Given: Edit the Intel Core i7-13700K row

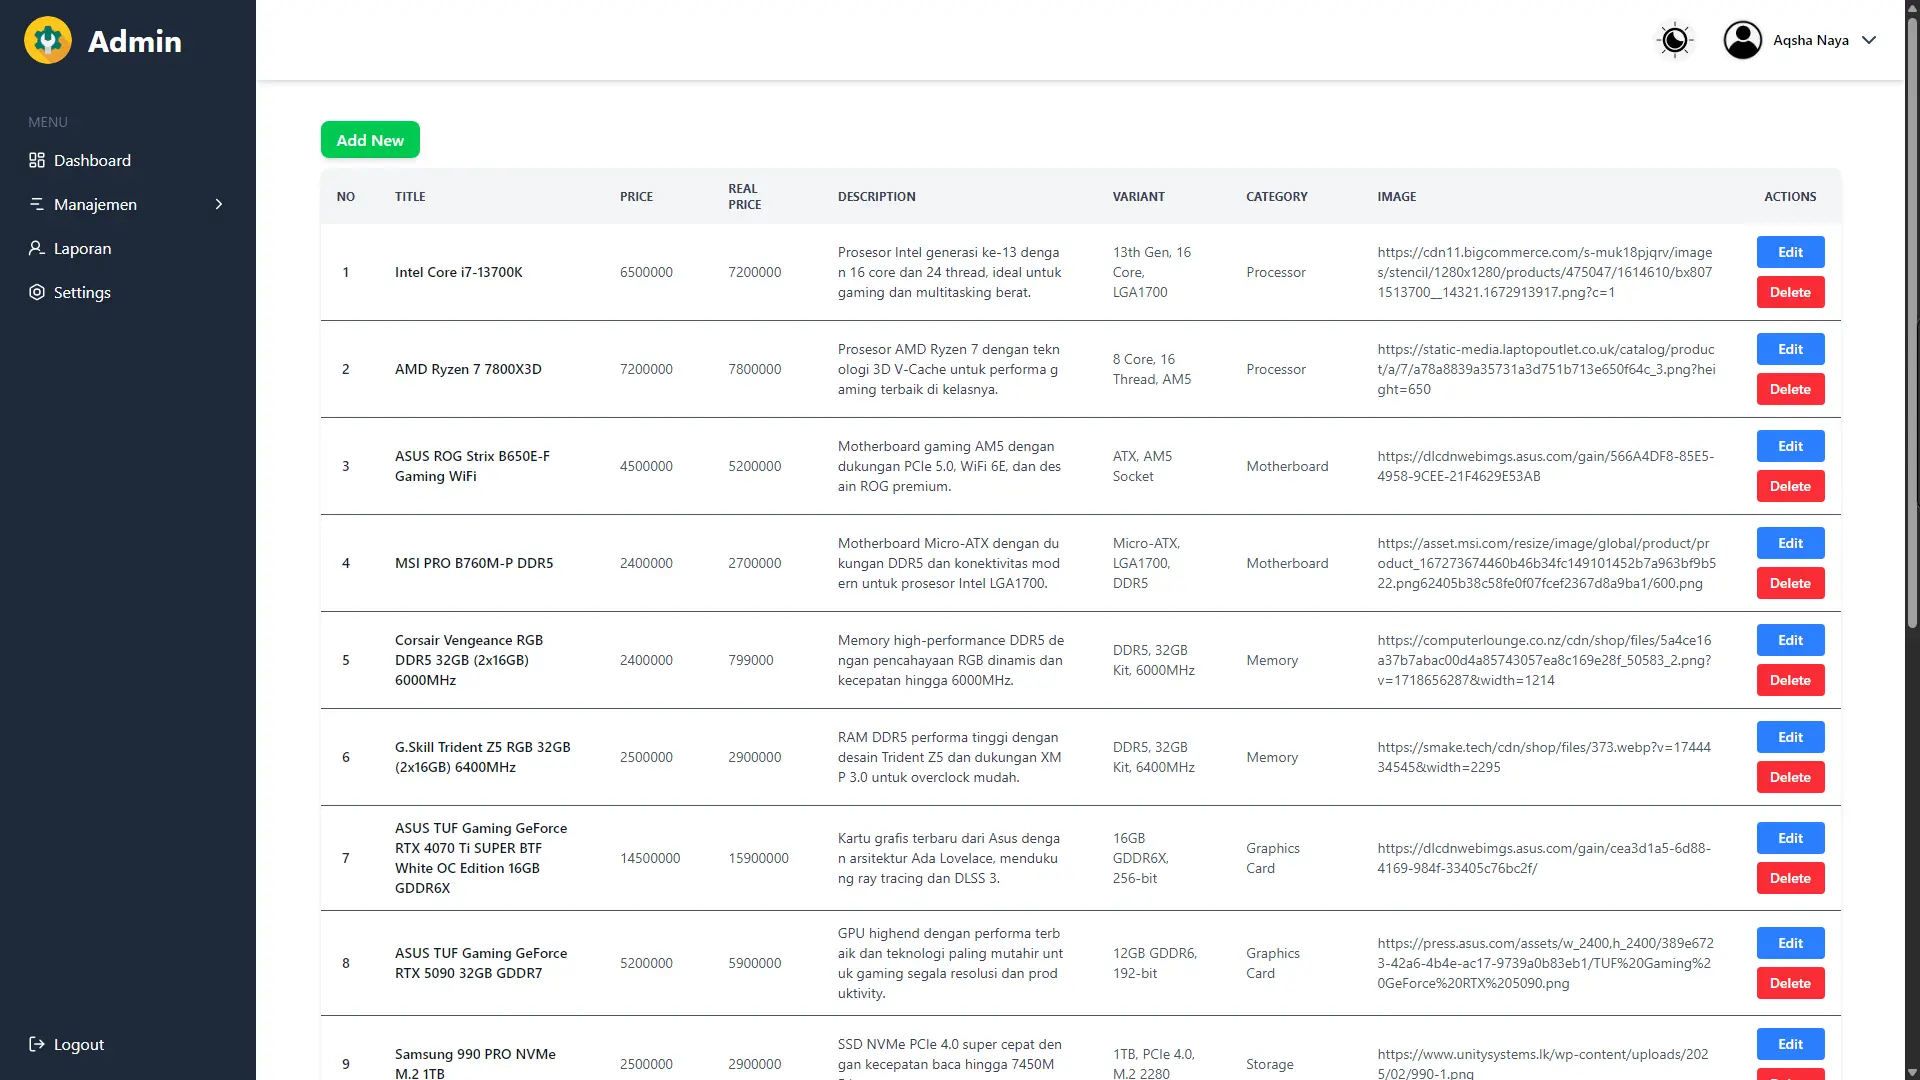Looking at the screenshot, I should pyautogui.click(x=1790, y=252).
